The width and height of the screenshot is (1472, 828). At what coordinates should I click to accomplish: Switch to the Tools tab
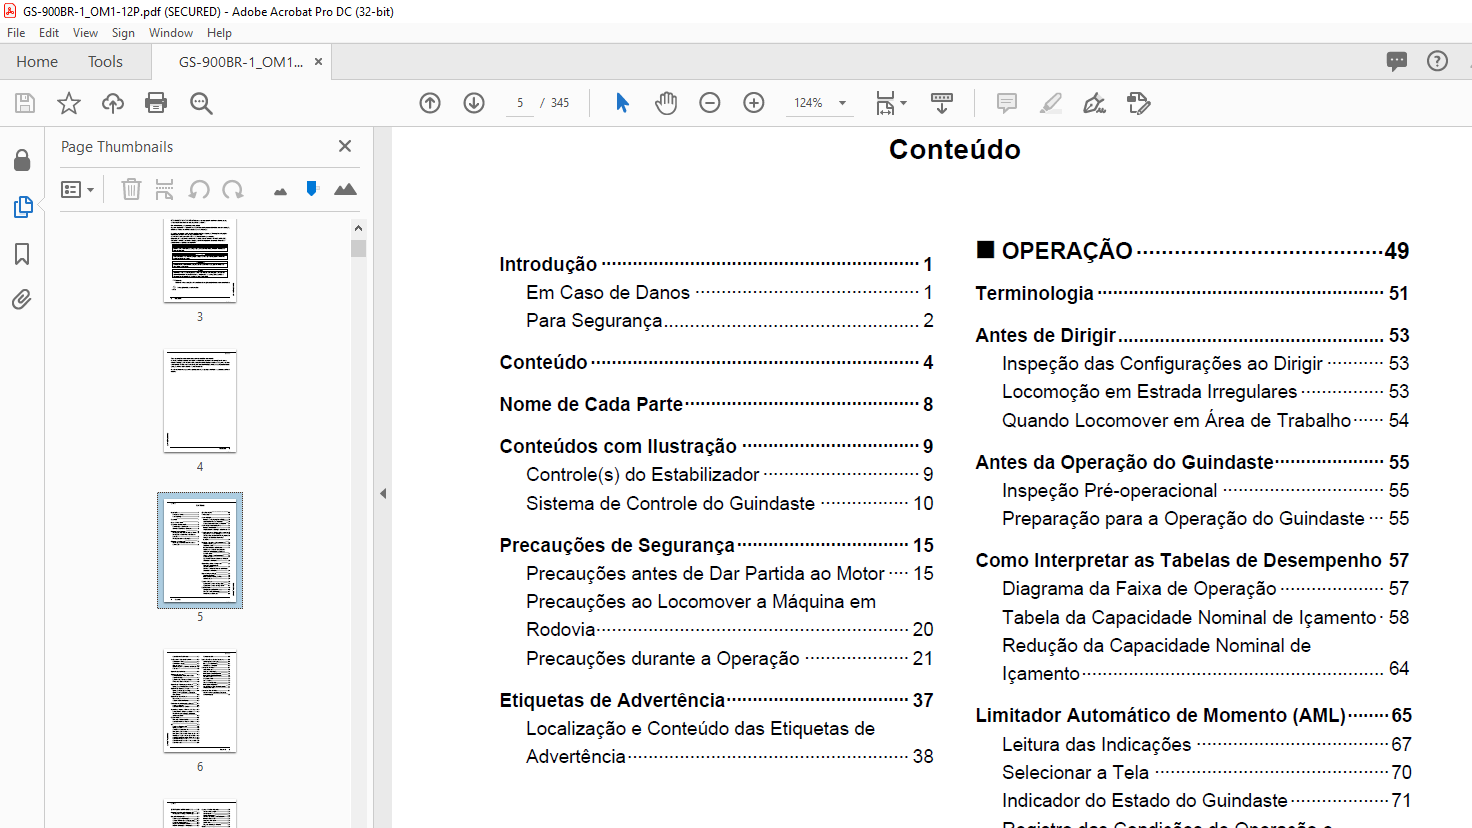105,62
